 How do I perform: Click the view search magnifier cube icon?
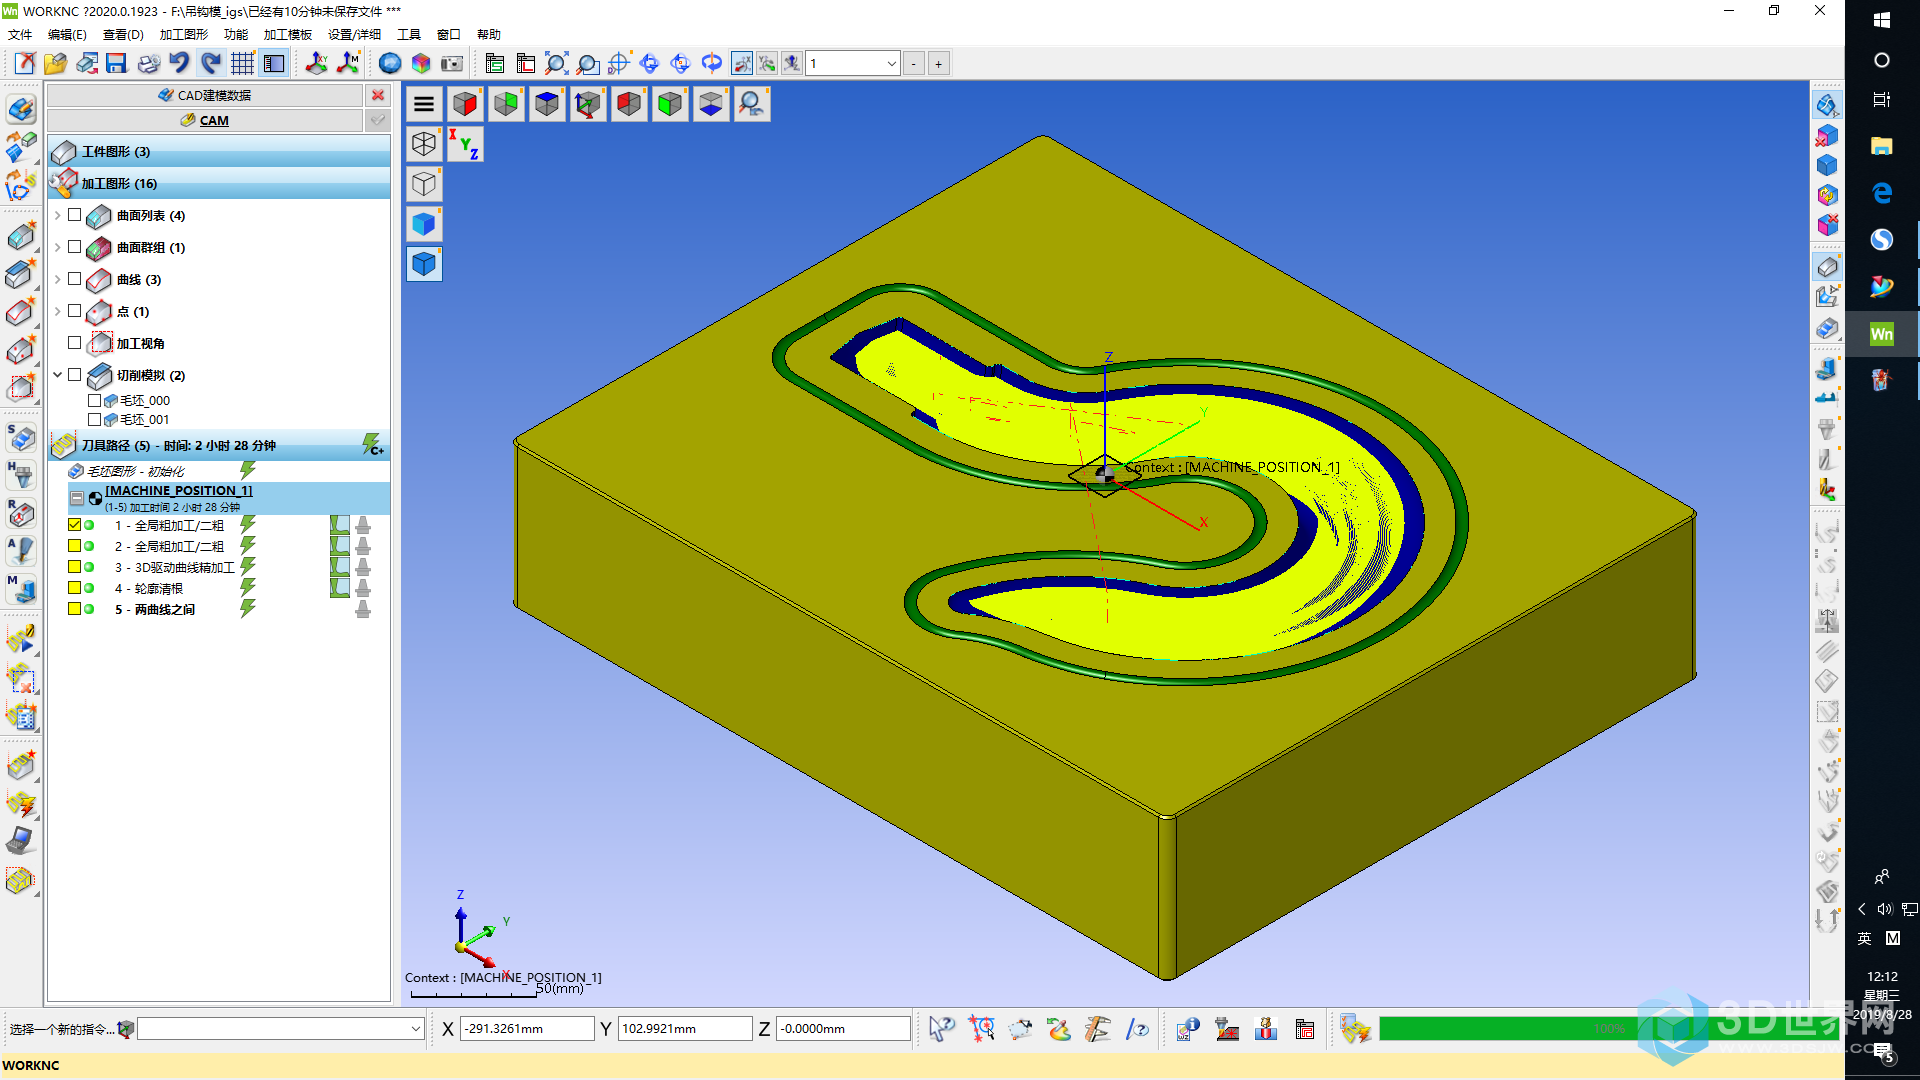(x=752, y=104)
